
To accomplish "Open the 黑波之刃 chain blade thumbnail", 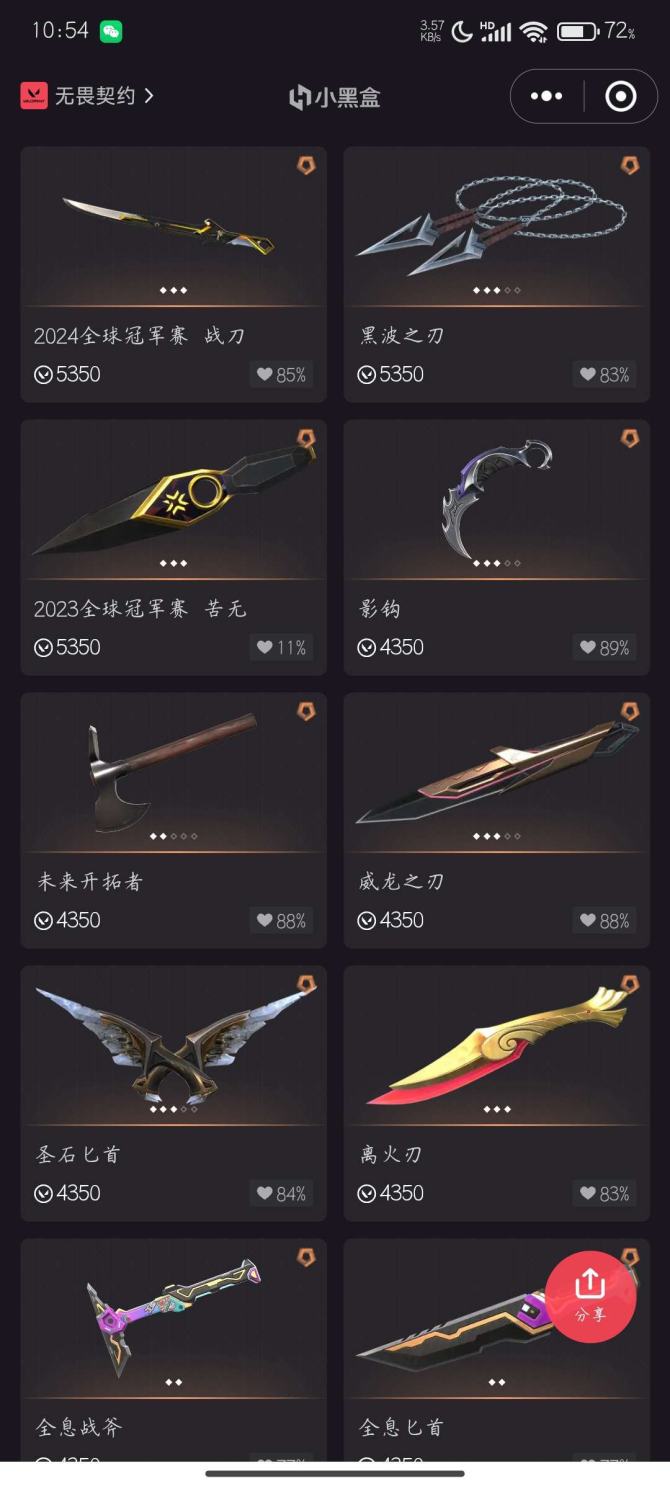I will (x=497, y=226).
